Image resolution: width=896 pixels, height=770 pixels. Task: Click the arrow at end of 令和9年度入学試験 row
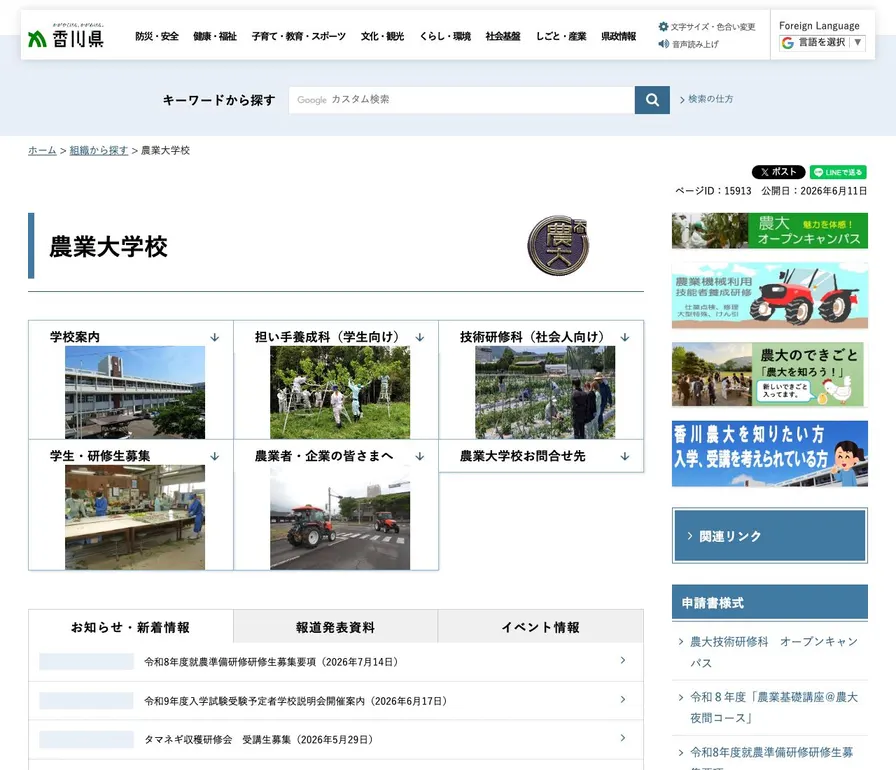point(623,699)
